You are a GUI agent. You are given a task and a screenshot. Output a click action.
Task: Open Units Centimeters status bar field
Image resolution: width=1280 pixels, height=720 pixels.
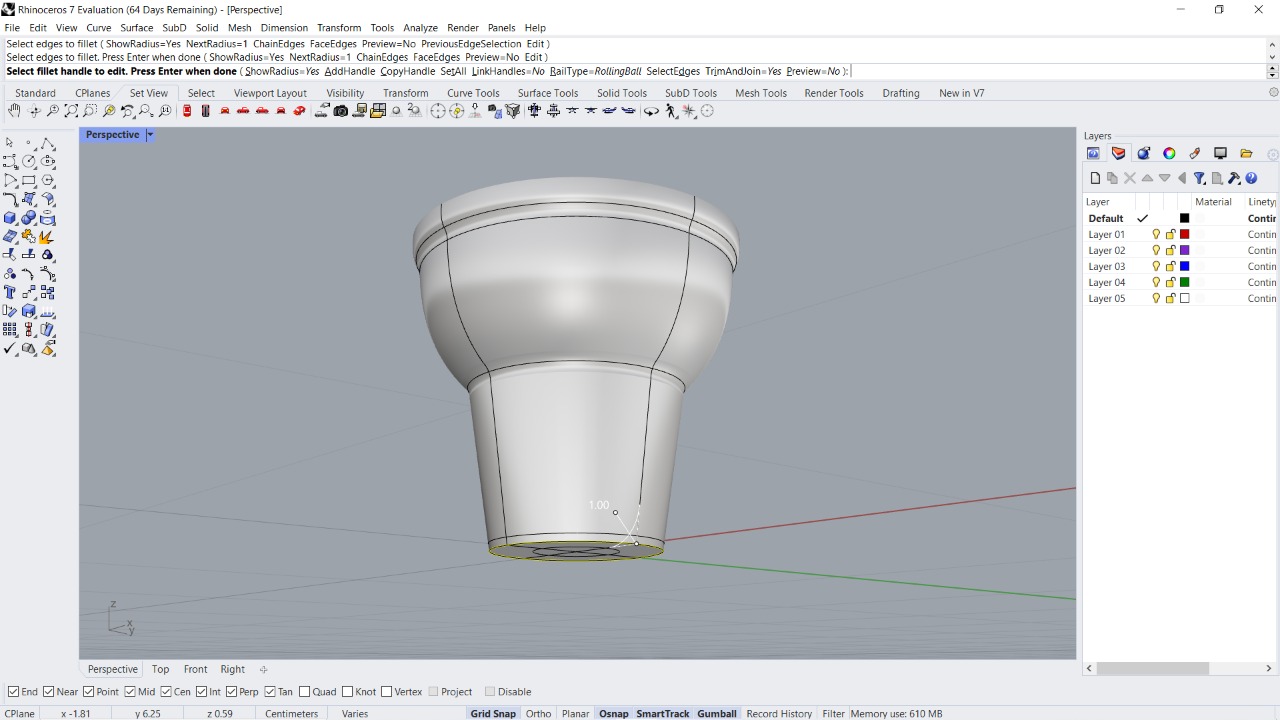tap(291, 714)
